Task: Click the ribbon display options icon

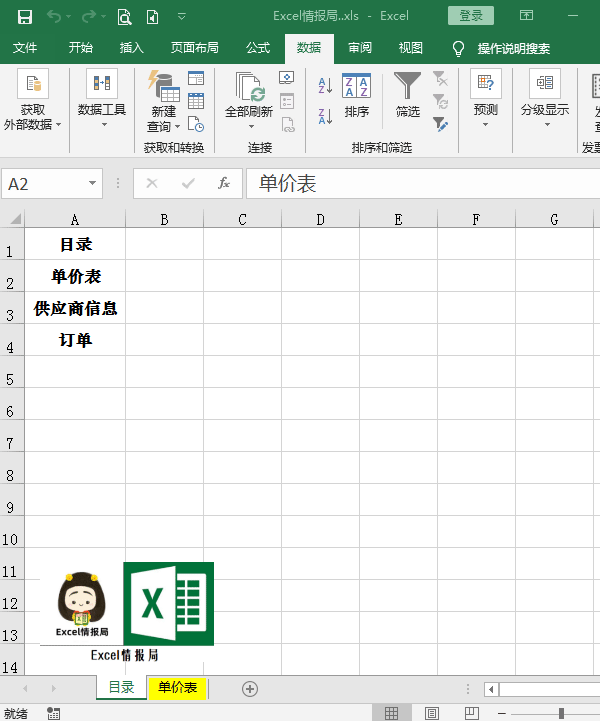Action: point(526,16)
